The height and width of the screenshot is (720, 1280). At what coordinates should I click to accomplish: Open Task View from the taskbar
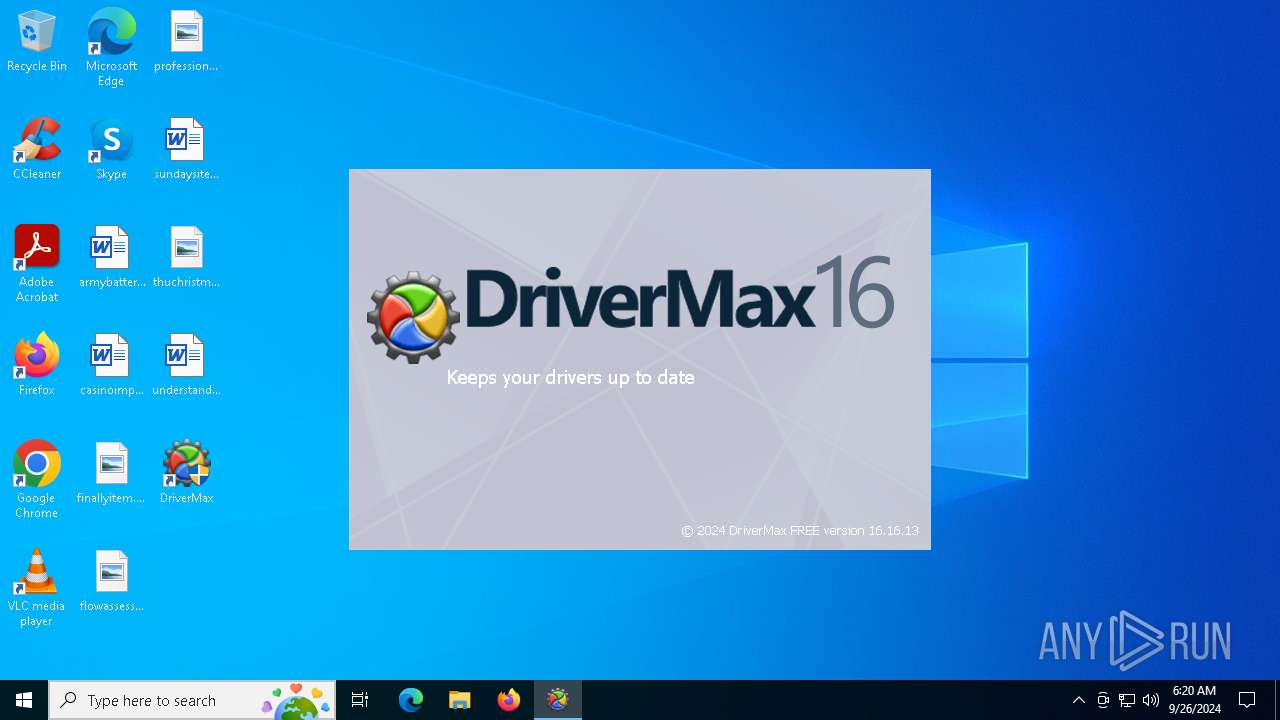[360, 700]
